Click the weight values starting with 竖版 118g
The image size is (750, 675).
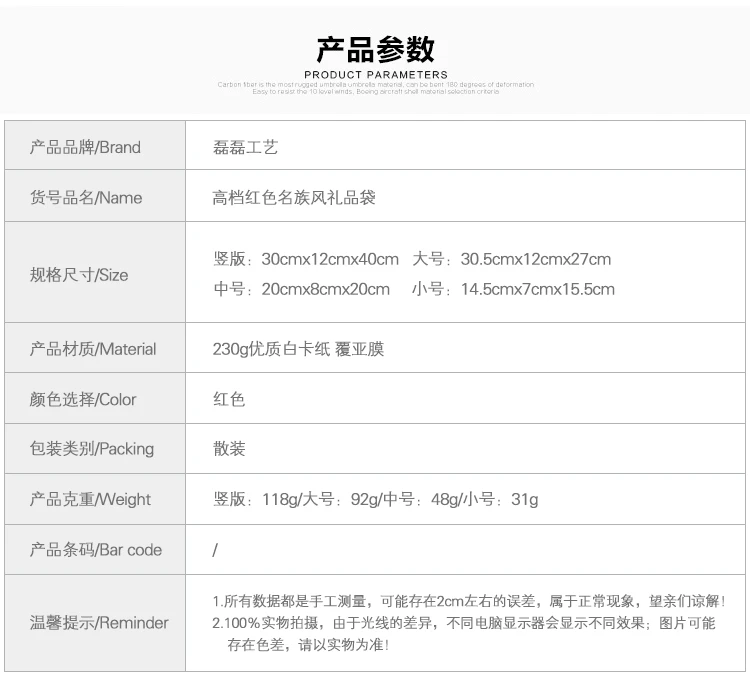375,499
